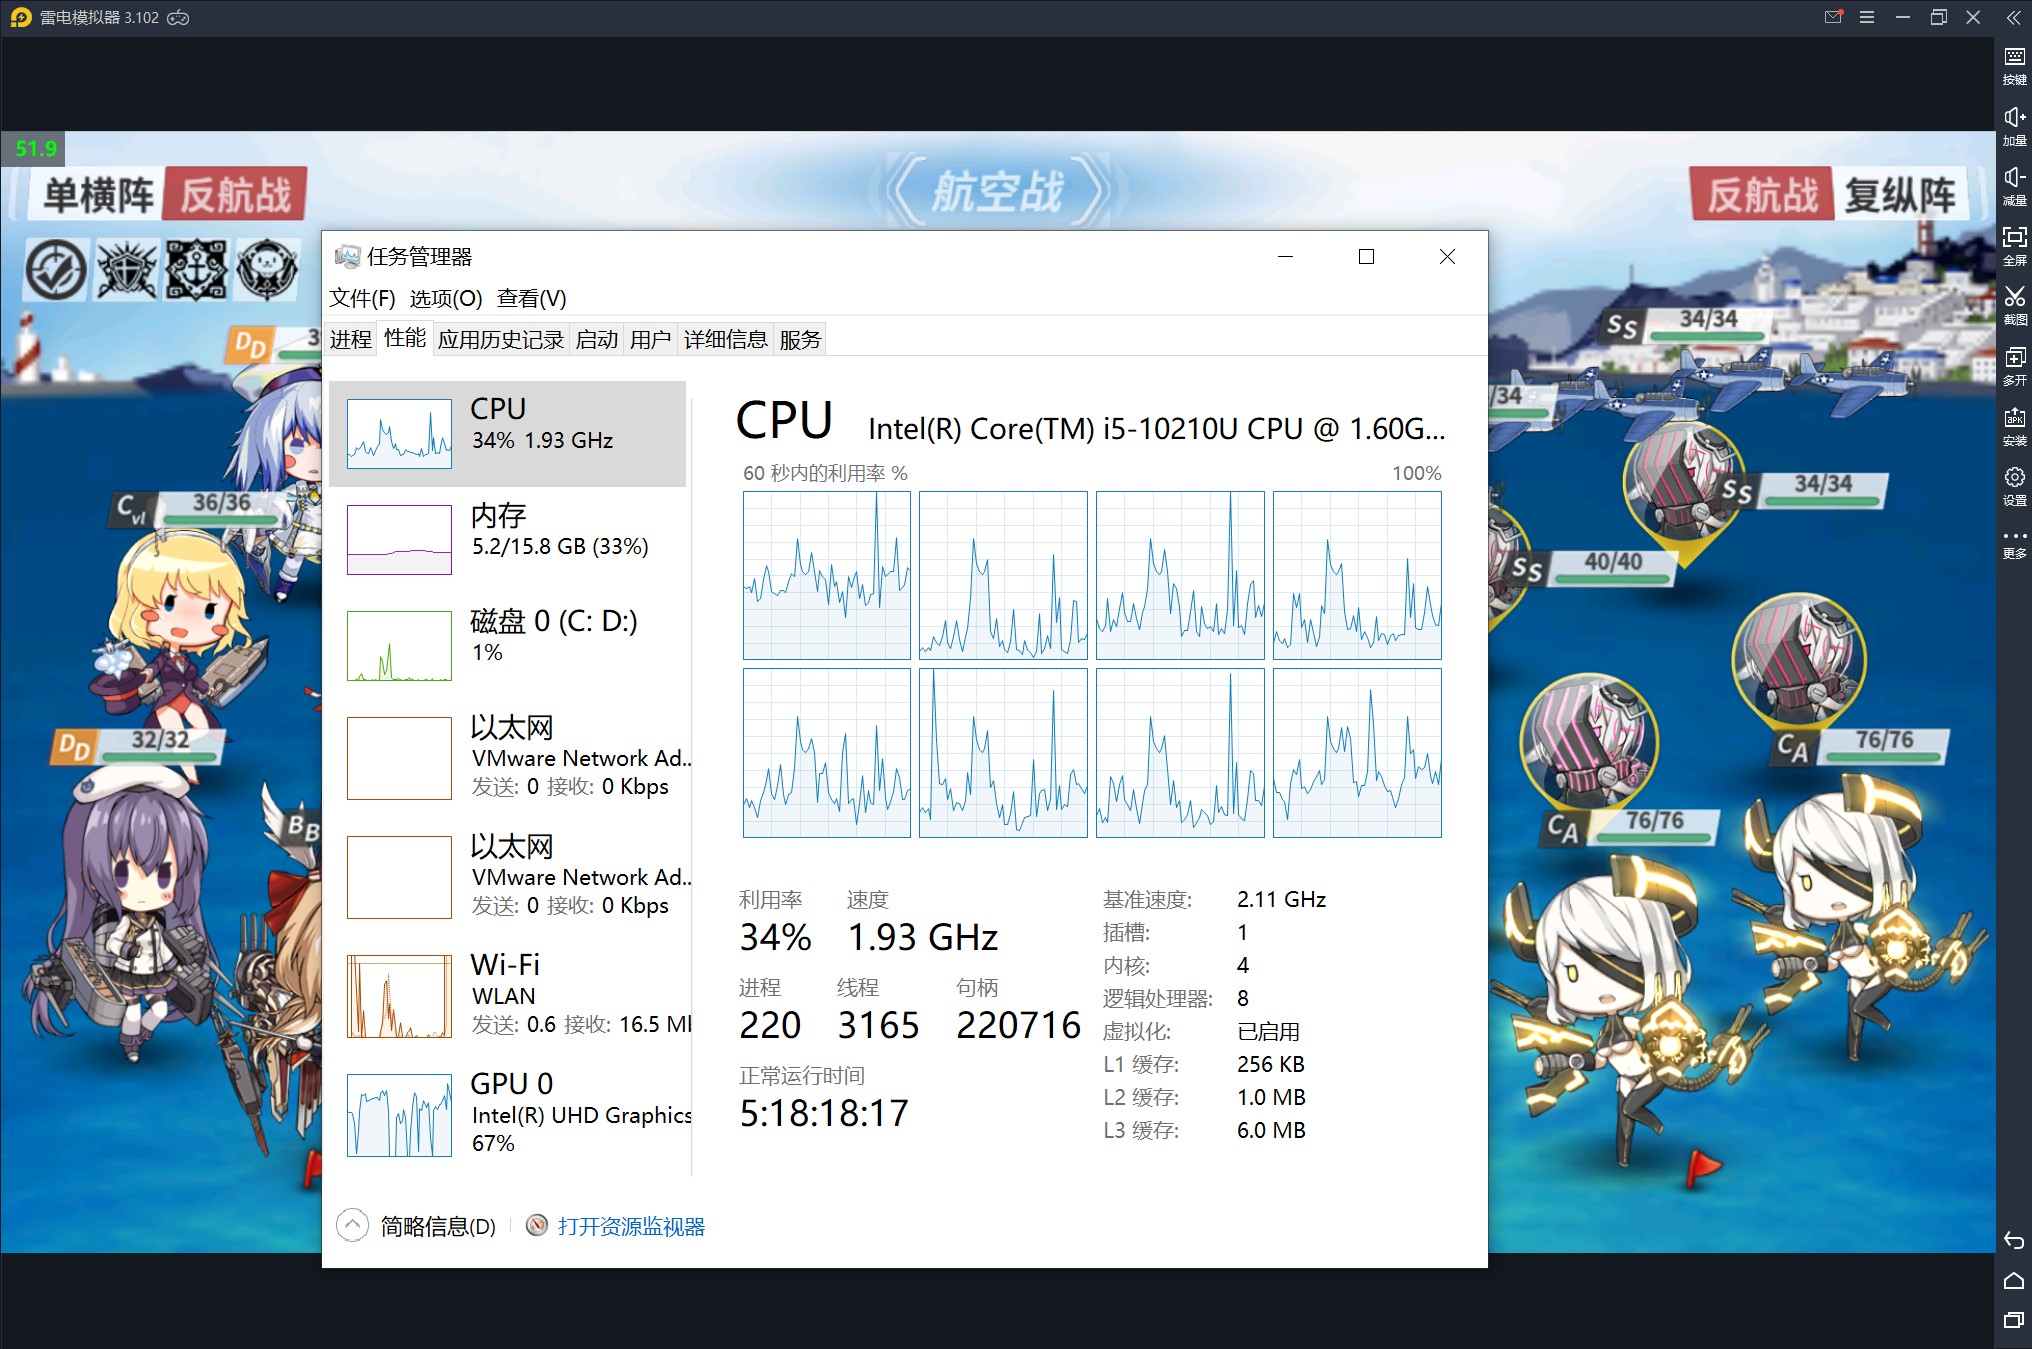Screen dimensions: 2032x1349
Task: Open the 多开 multi-instance tool
Action: click(x=2014, y=366)
